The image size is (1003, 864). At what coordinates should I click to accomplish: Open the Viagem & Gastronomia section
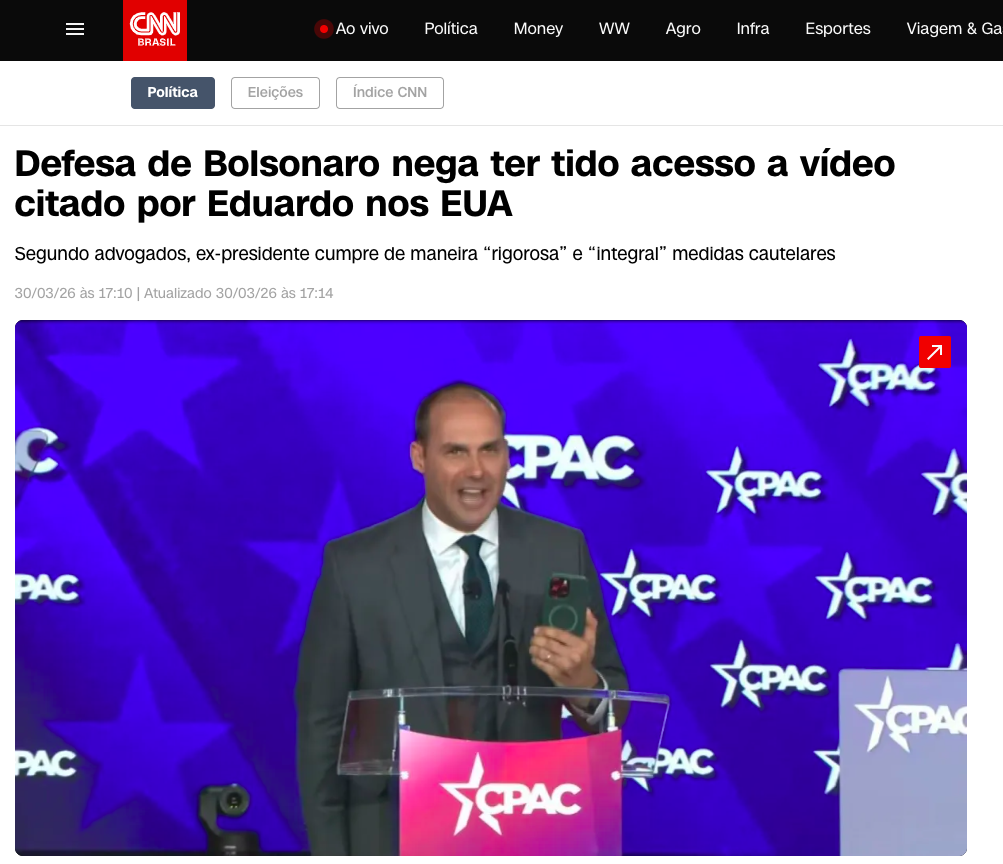[954, 29]
